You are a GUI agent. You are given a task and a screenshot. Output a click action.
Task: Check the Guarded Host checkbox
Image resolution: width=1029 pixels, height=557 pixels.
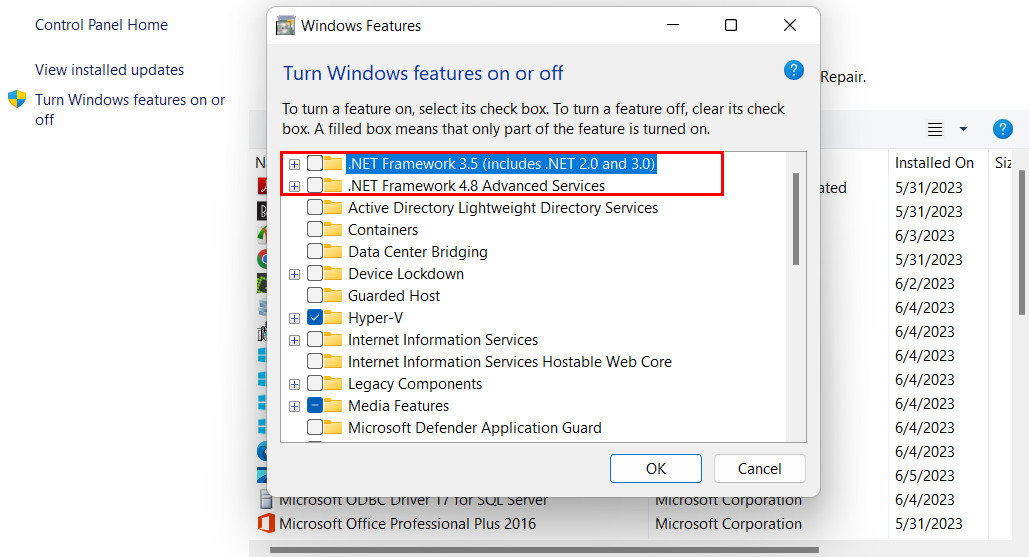pos(315,295)
